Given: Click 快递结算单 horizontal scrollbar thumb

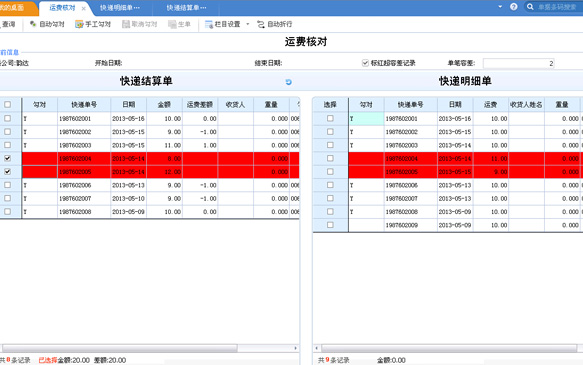Looking at the screenshot, I should 120,348.
